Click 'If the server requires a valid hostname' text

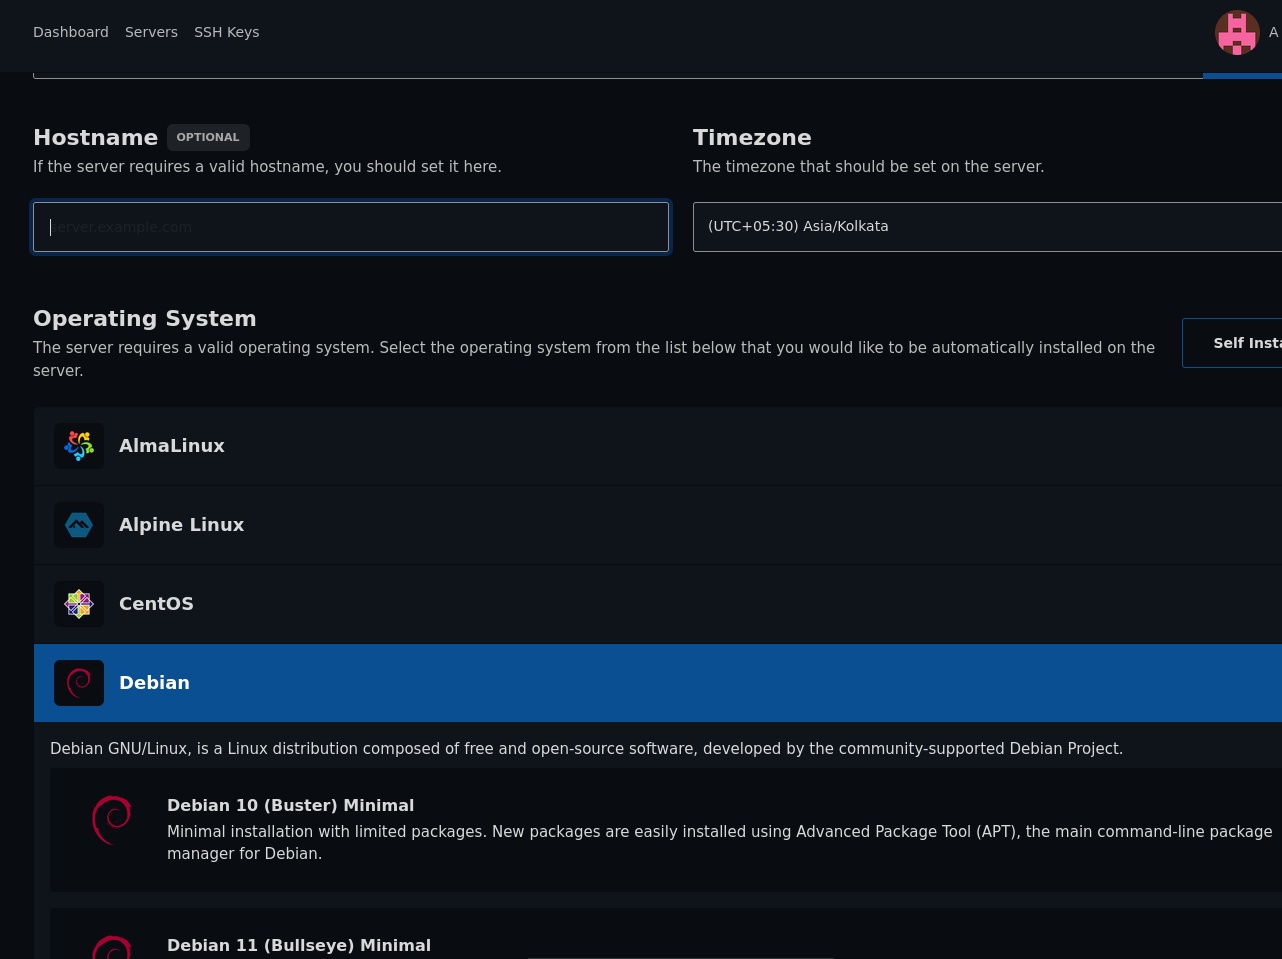pos(267,166)
